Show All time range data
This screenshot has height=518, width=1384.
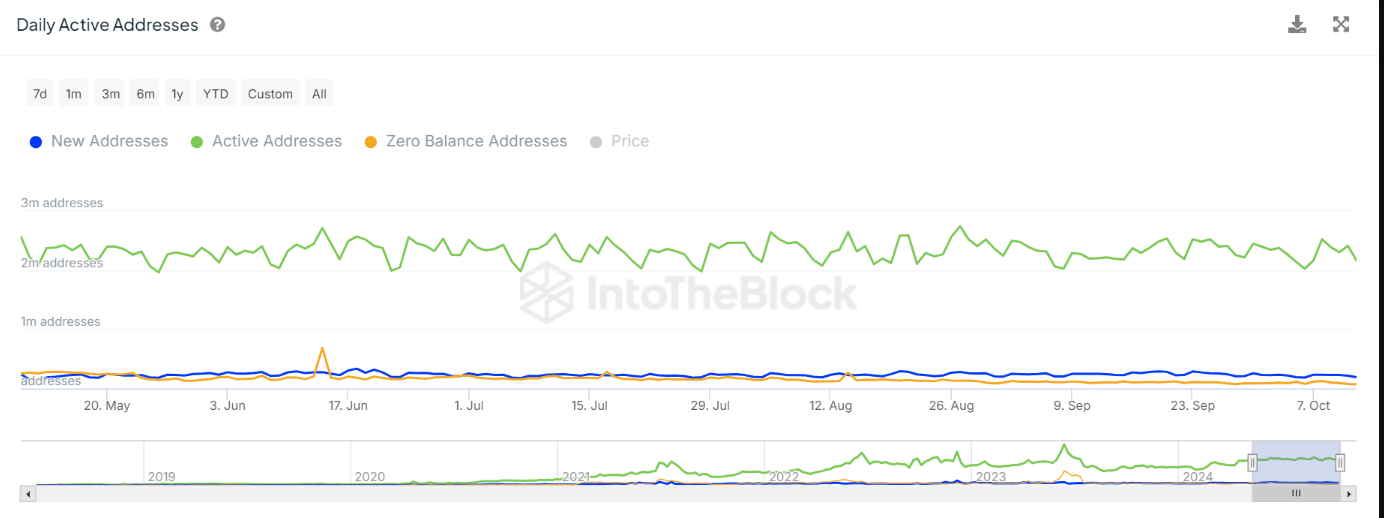tap(319, 94)
